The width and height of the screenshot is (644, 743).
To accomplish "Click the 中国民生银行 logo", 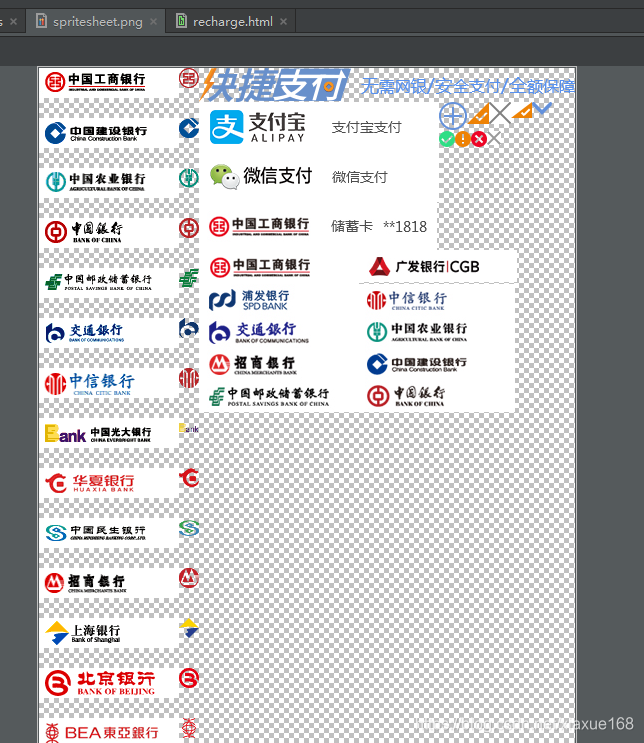I will tap(96, 533).
